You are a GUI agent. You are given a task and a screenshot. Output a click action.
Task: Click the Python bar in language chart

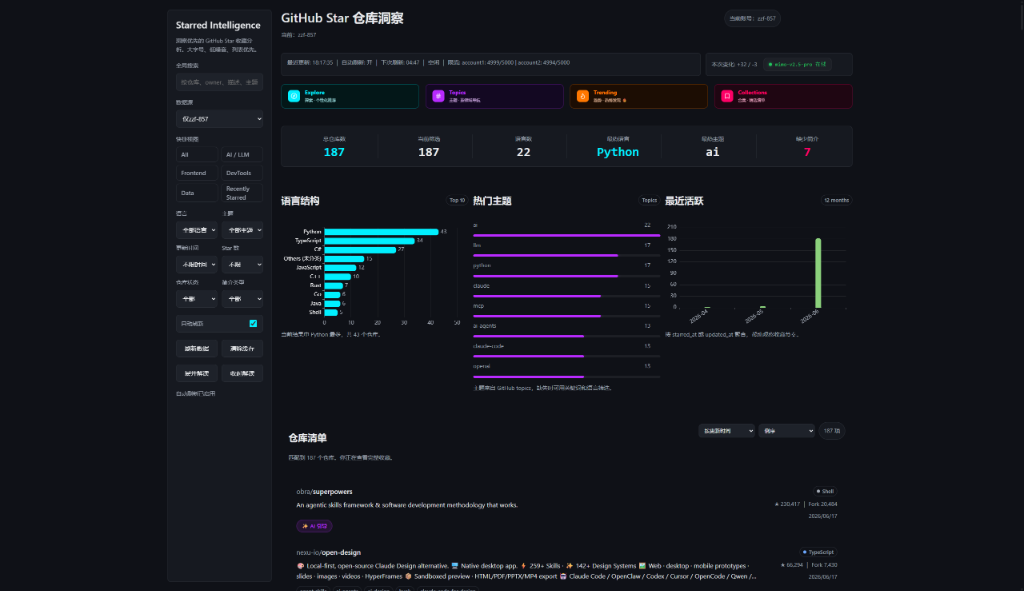click(381, 232)
